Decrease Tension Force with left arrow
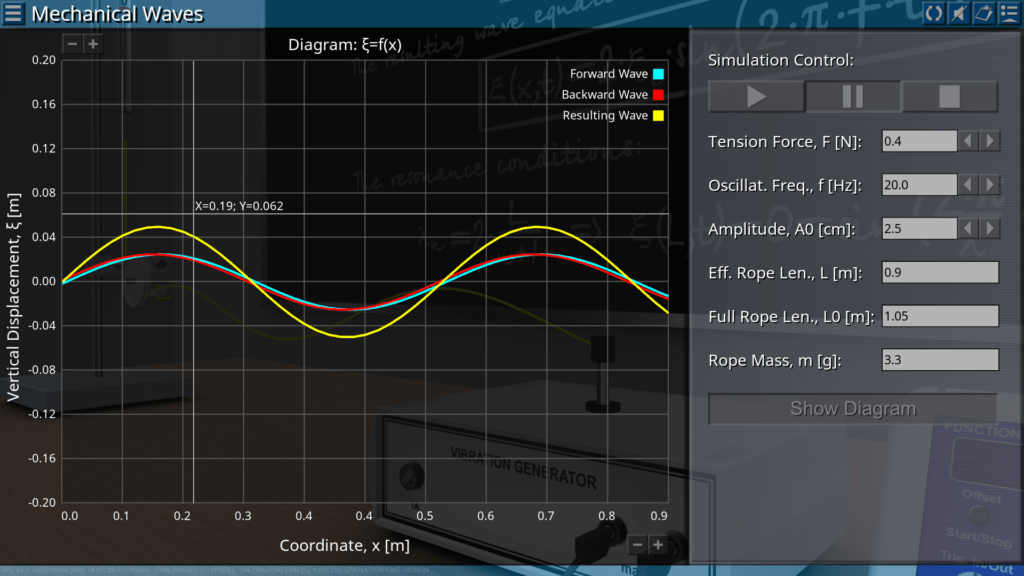The image size is (1024, 576). 968,141
